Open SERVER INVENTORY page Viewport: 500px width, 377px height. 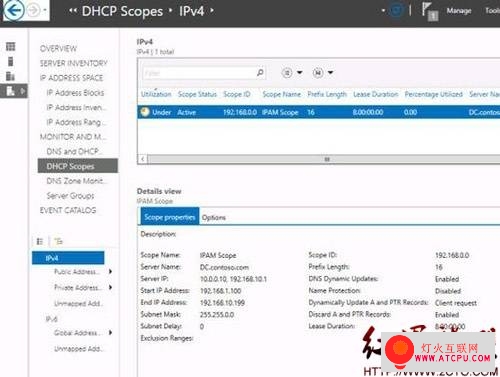point(74,63)
